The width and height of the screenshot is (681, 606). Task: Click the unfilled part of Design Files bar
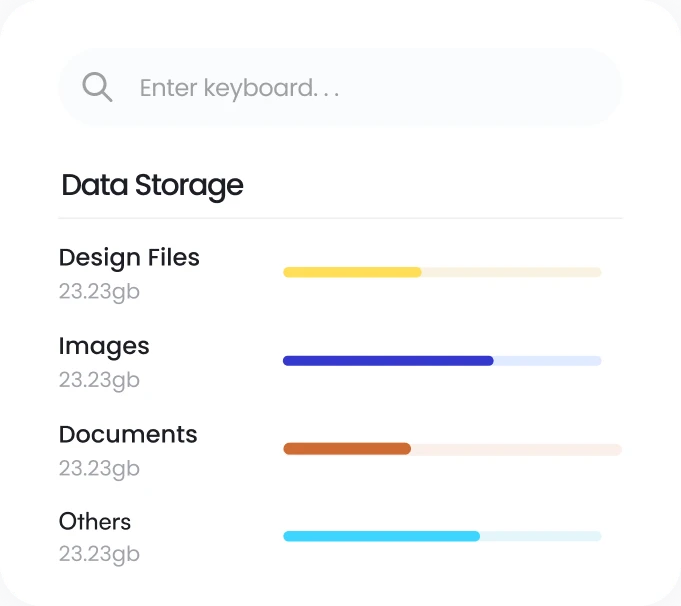[511, 272]
